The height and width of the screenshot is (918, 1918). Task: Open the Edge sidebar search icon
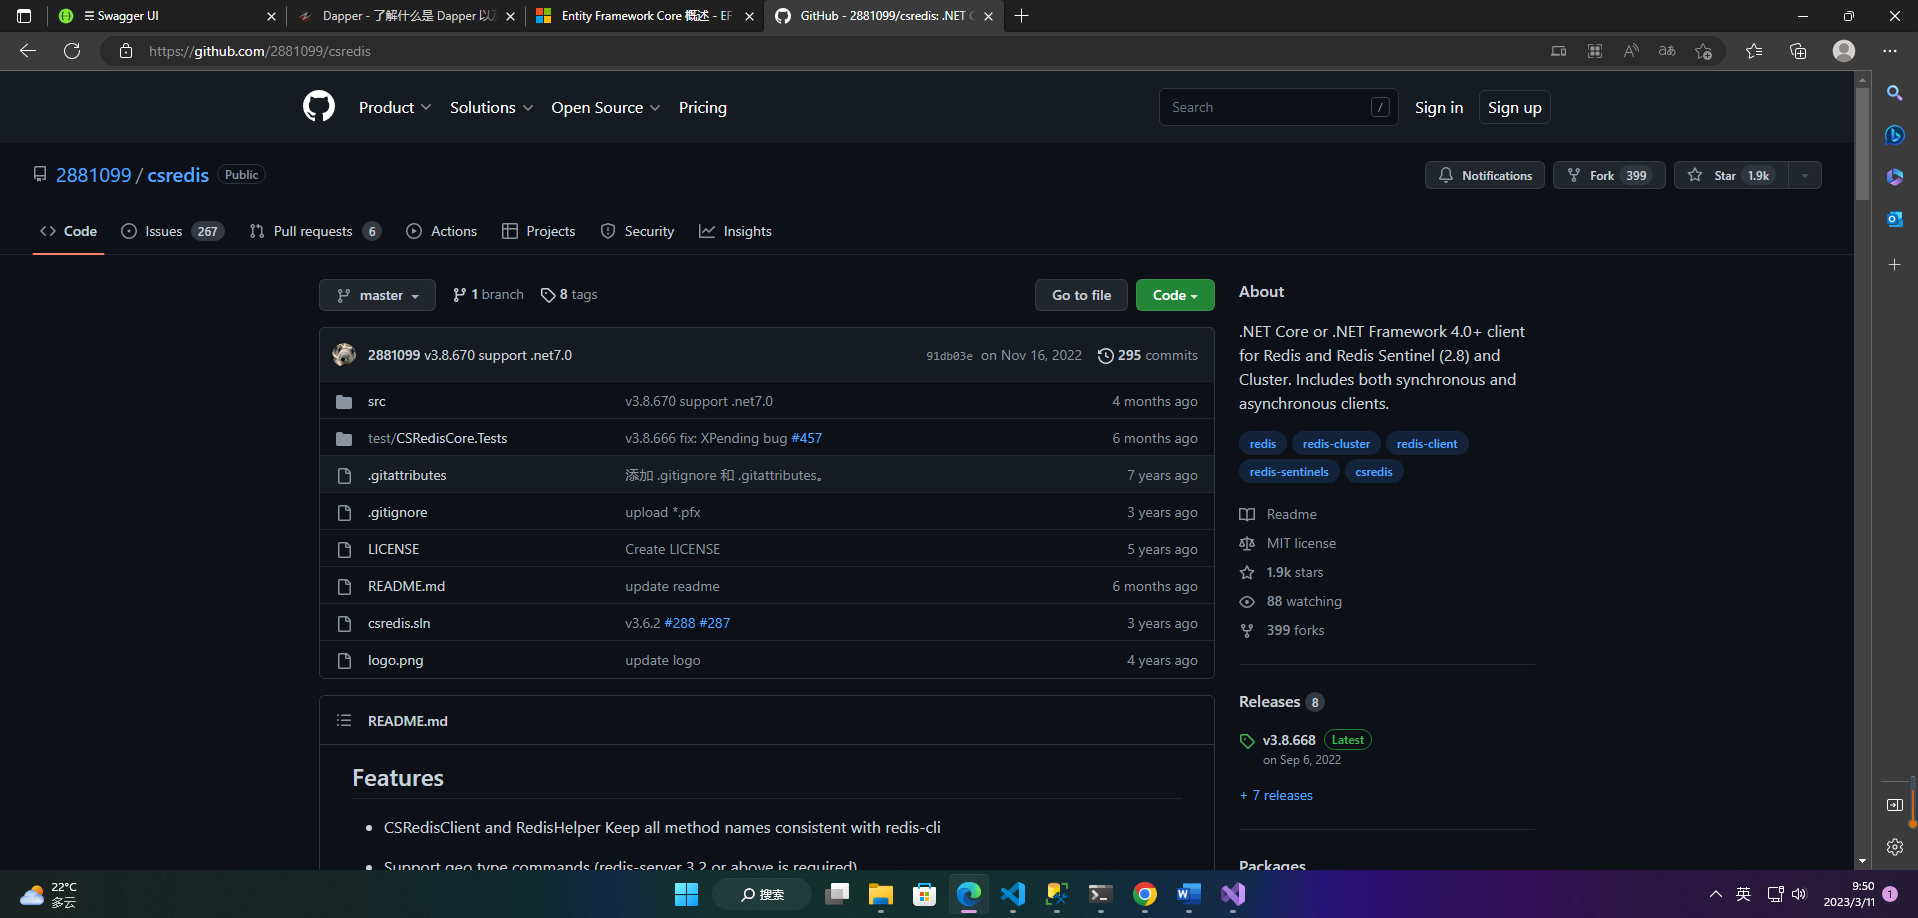(x=1894, y=93)
